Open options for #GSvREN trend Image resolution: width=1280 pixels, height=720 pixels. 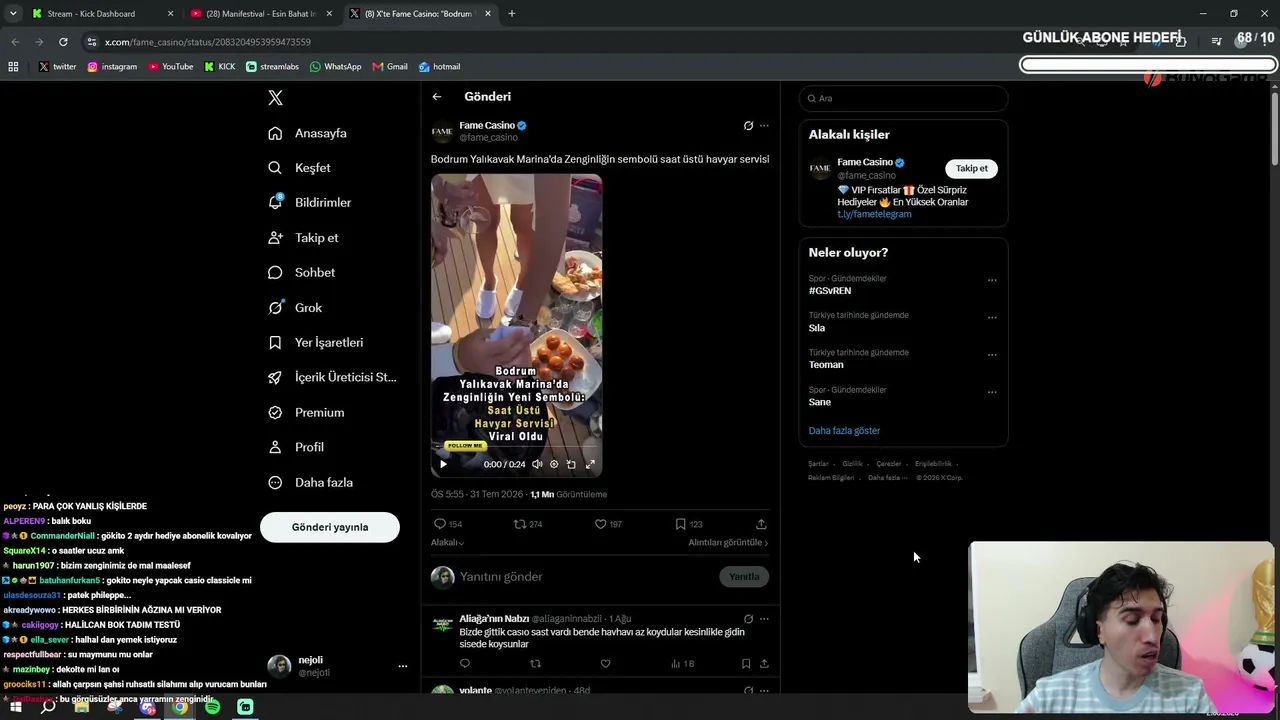point(992,280)
